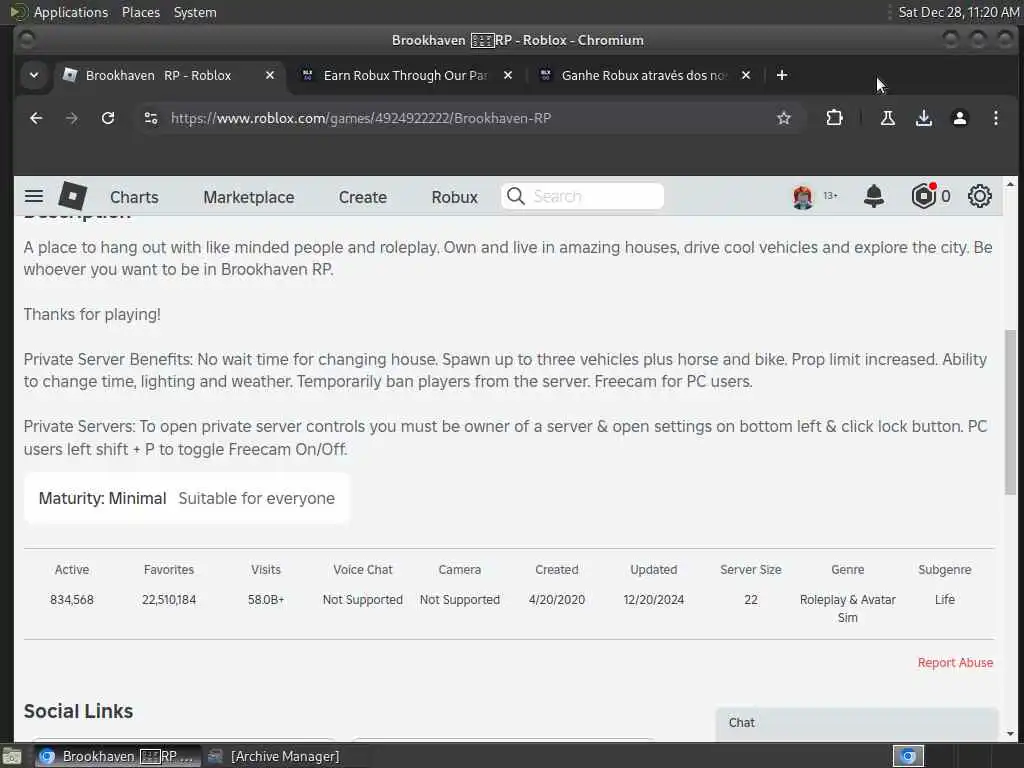This screenshot has height=768, width=1024.
Task: Close the Ganhe Robux tab
Action: (x=746, y=75)
